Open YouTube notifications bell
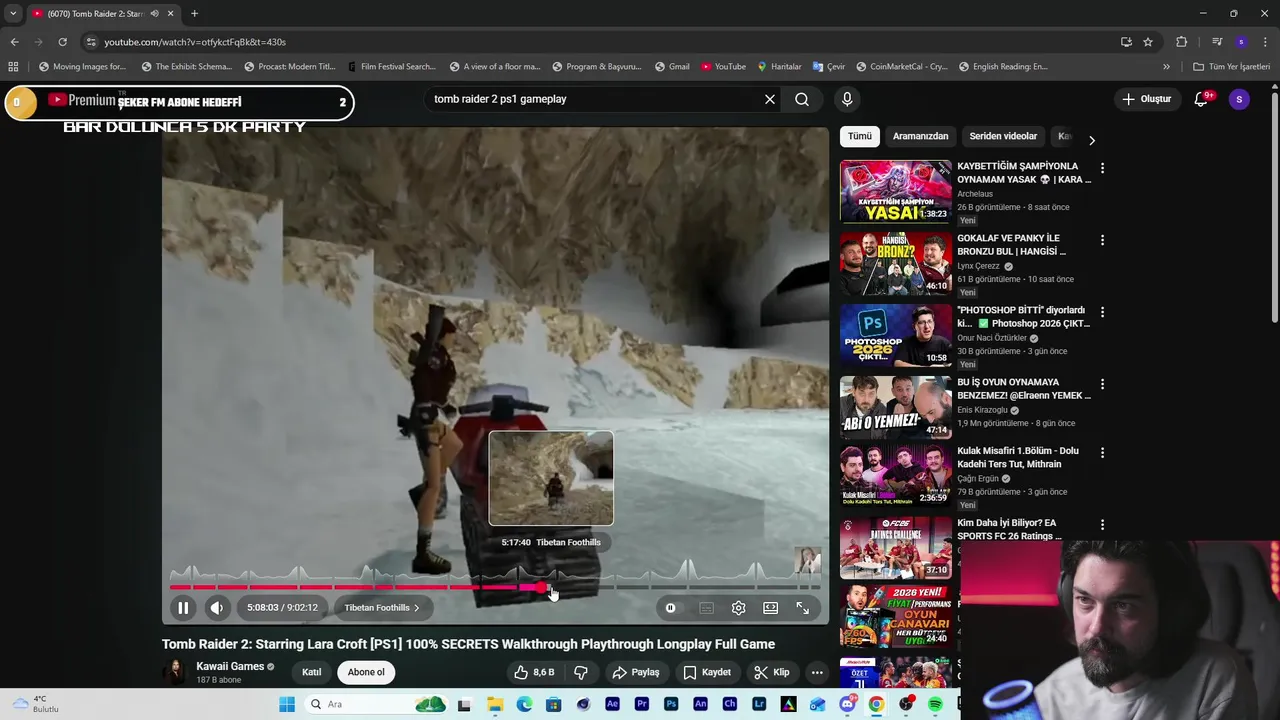Screen dimensions: 1280x720 point(1202,99)
